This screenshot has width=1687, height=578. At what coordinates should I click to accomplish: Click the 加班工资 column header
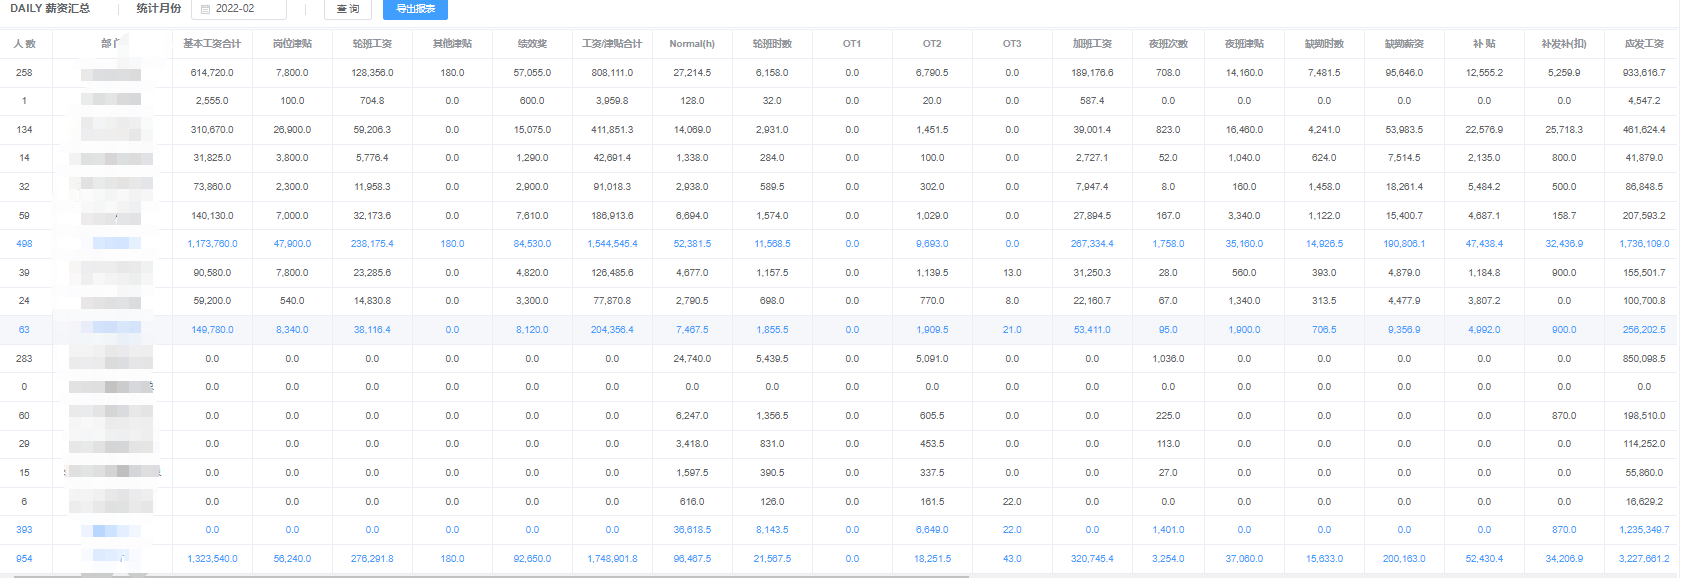tap(1092, 44)
